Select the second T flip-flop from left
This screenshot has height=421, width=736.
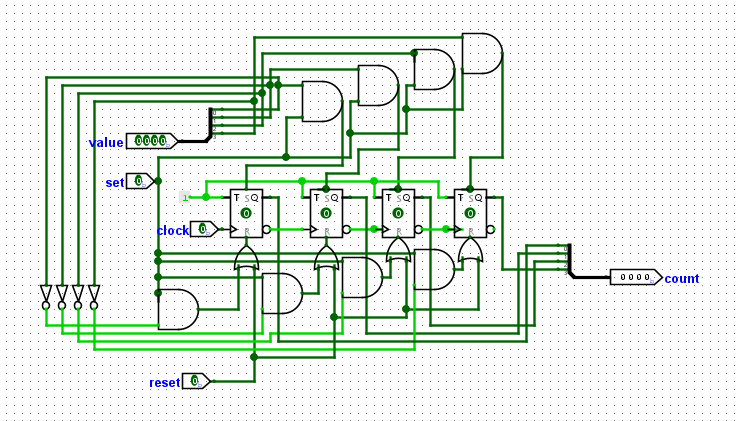326,214
